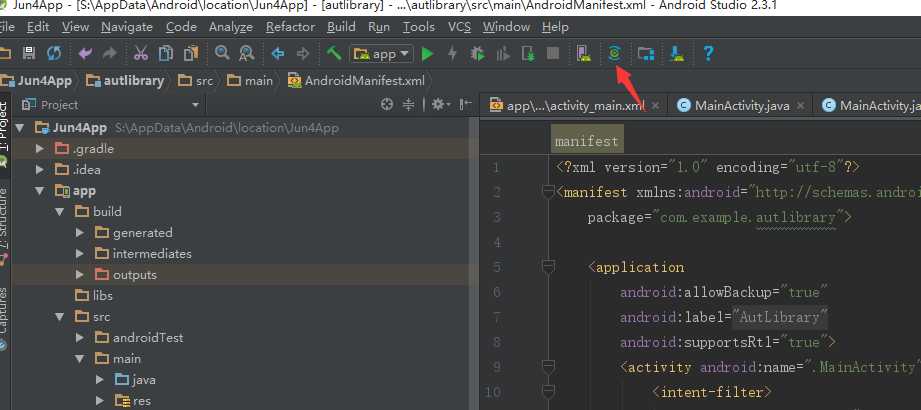This screenshot has width=921, height=410.
Task: Close the activity_main.xml tab
Action: (x=656, y=106)
